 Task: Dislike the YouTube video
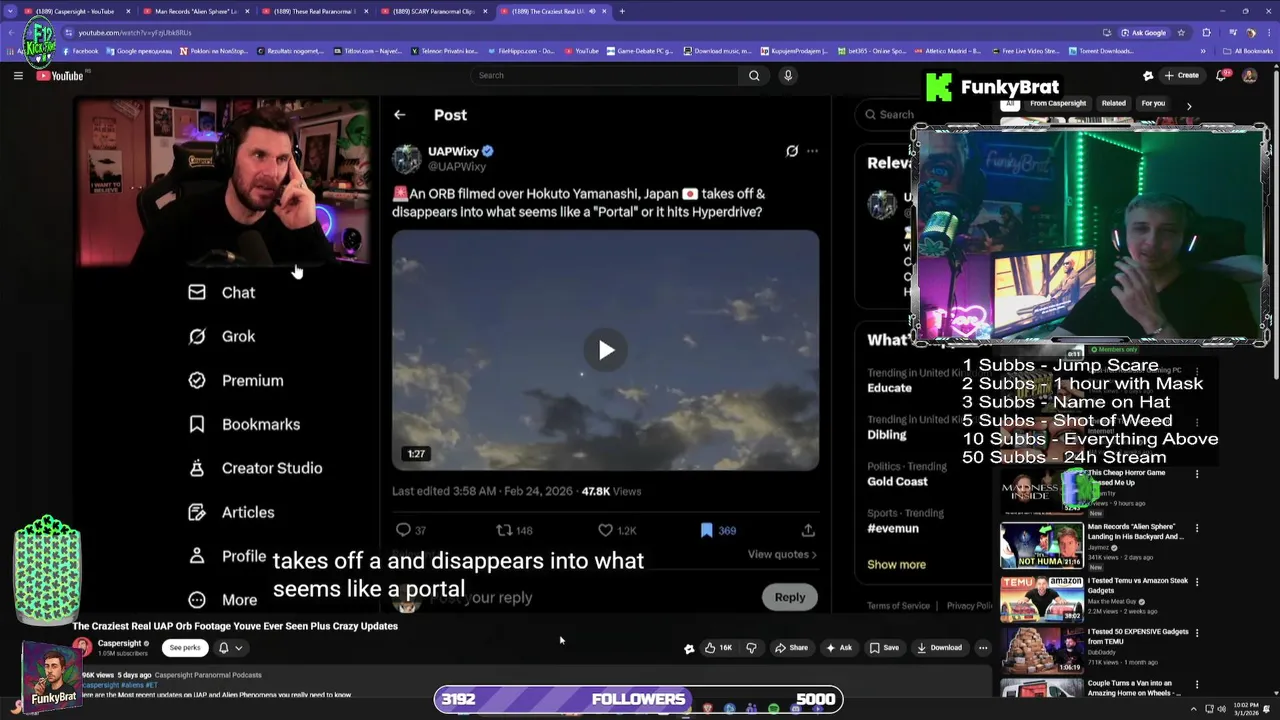click(752, 648)
